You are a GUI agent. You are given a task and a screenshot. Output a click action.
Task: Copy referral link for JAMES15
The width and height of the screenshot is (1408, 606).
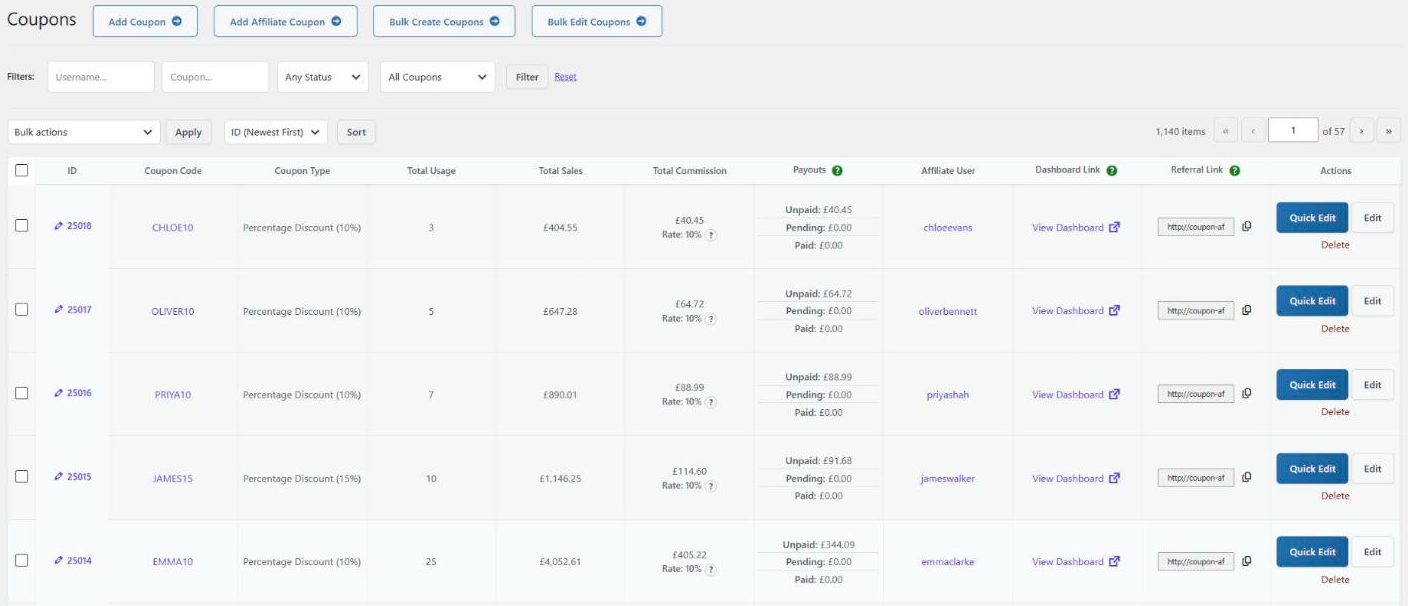coord(1247,478)
